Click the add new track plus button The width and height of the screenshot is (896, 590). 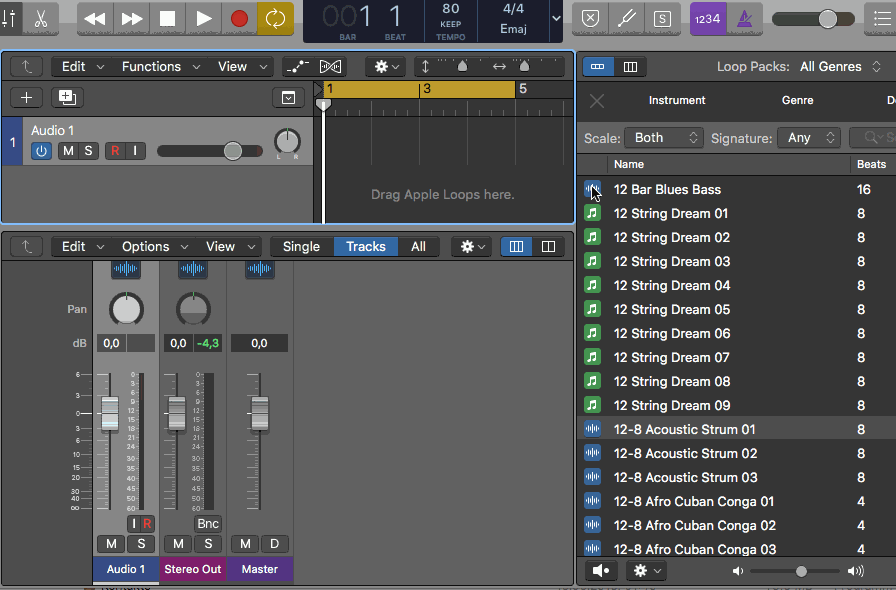[x=26, y=98]
